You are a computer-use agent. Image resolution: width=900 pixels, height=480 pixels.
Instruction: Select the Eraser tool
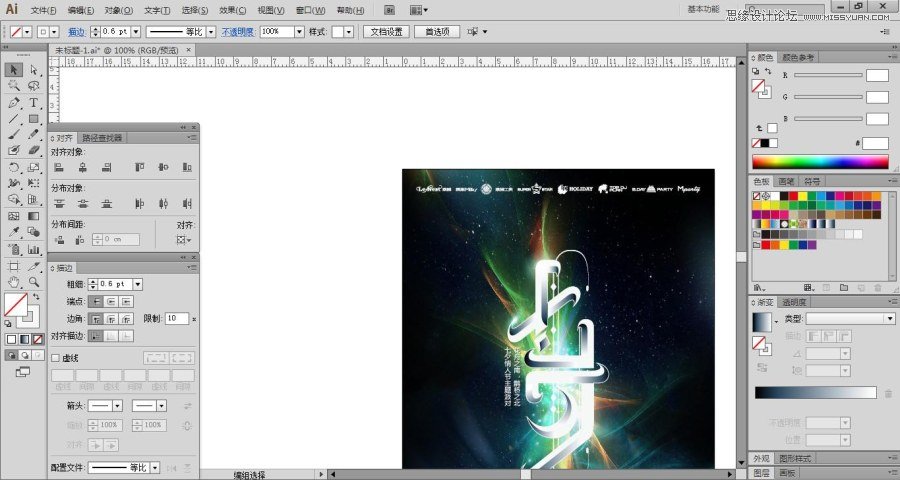coord(34,150)
